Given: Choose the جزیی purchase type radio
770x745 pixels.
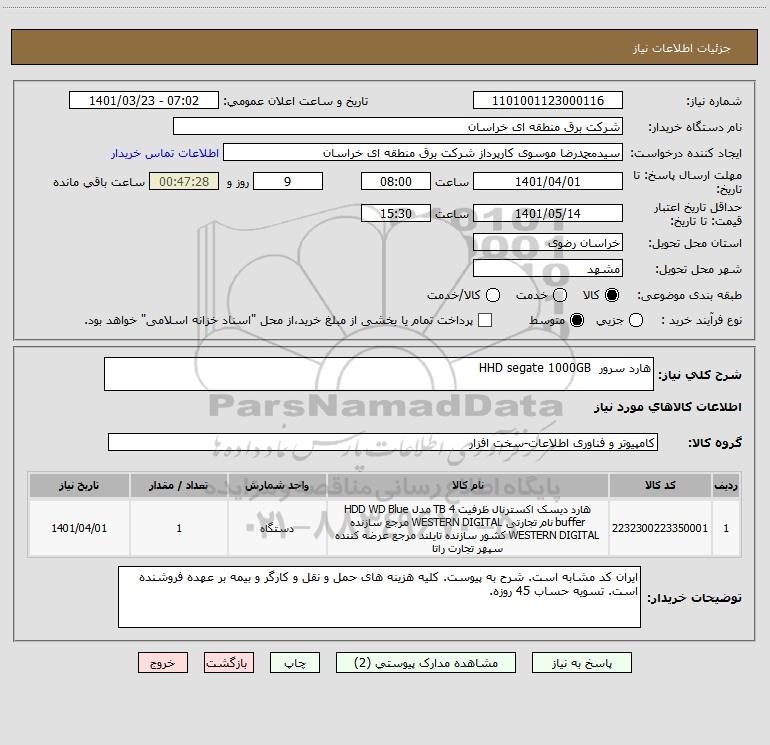Looking at the screenshot, I should coord(636,320).
